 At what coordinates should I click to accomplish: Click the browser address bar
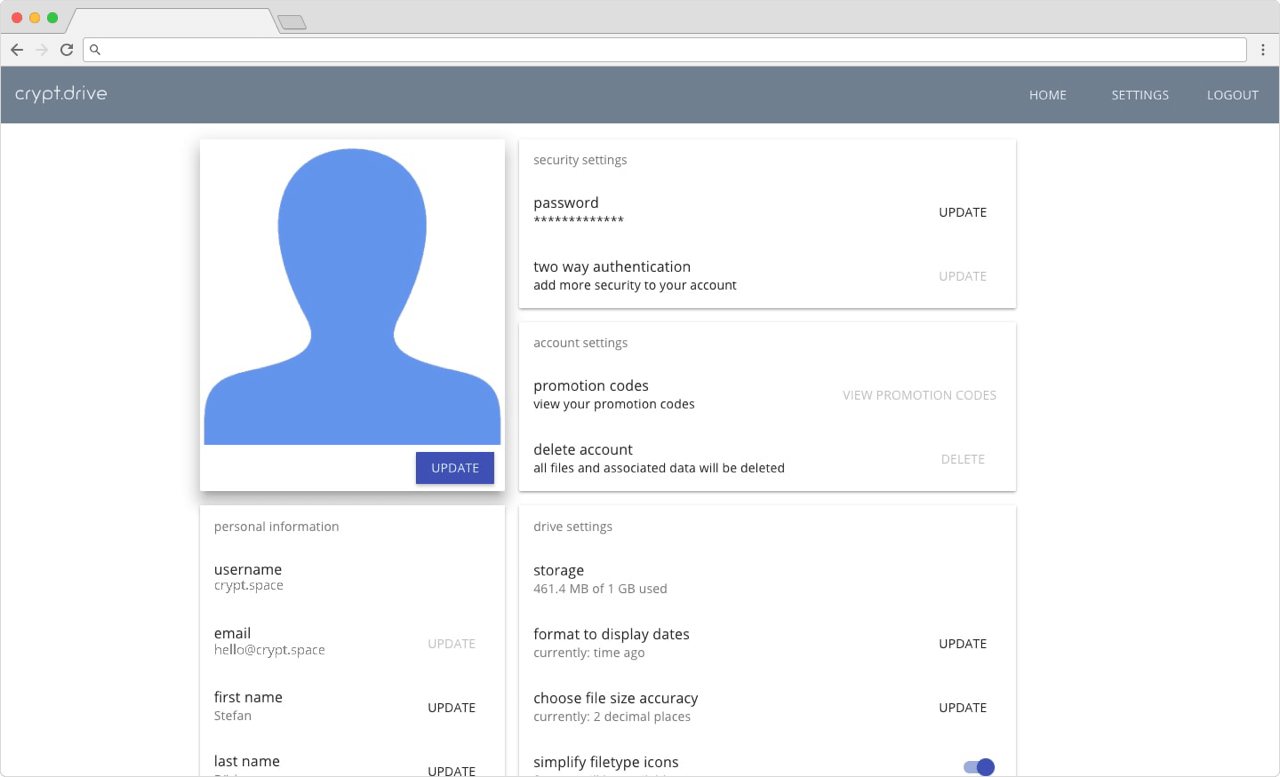(664, 49)
